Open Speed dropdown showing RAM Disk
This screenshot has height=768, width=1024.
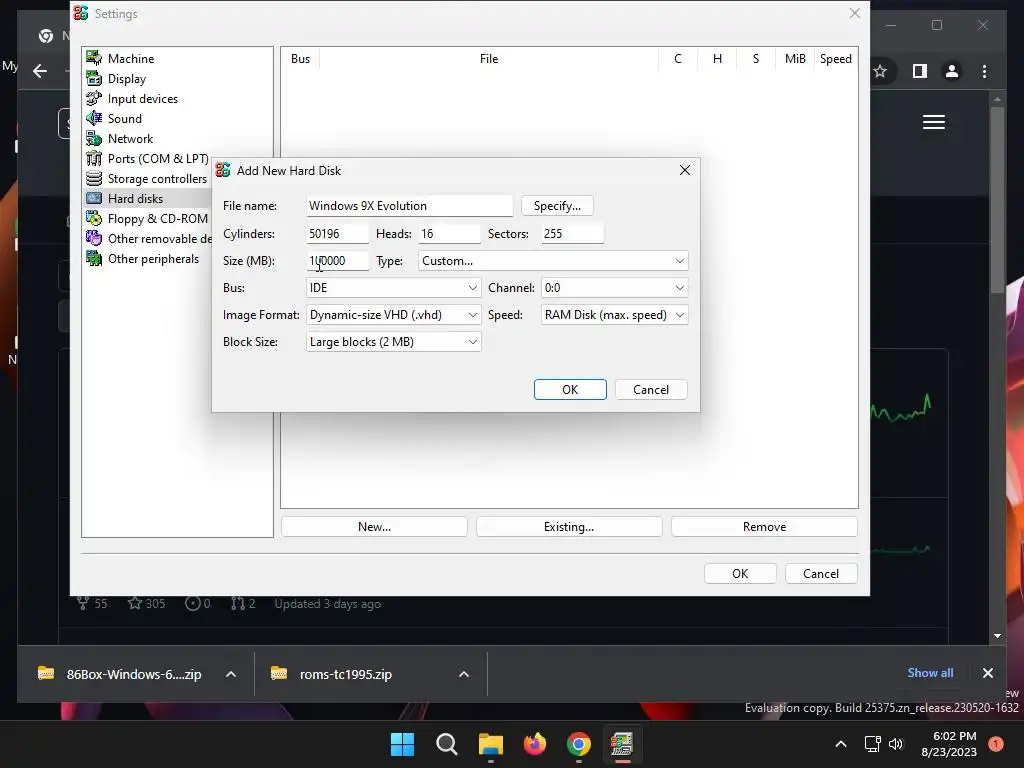(614, 315)
